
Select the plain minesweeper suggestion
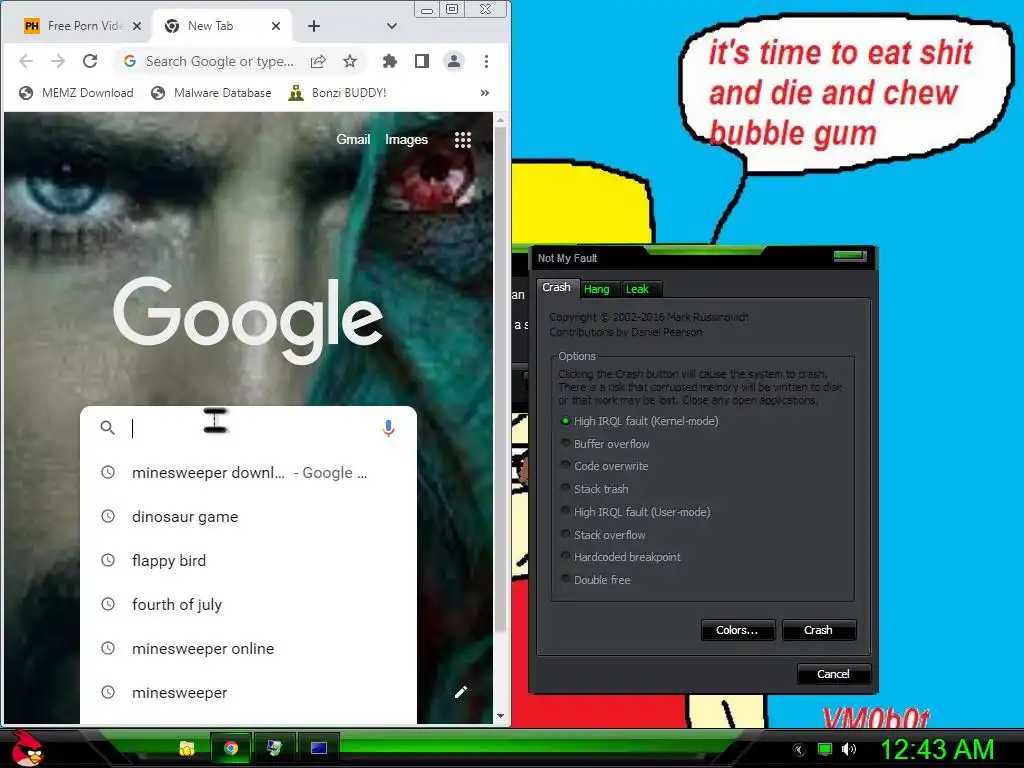tap(248, 692)
